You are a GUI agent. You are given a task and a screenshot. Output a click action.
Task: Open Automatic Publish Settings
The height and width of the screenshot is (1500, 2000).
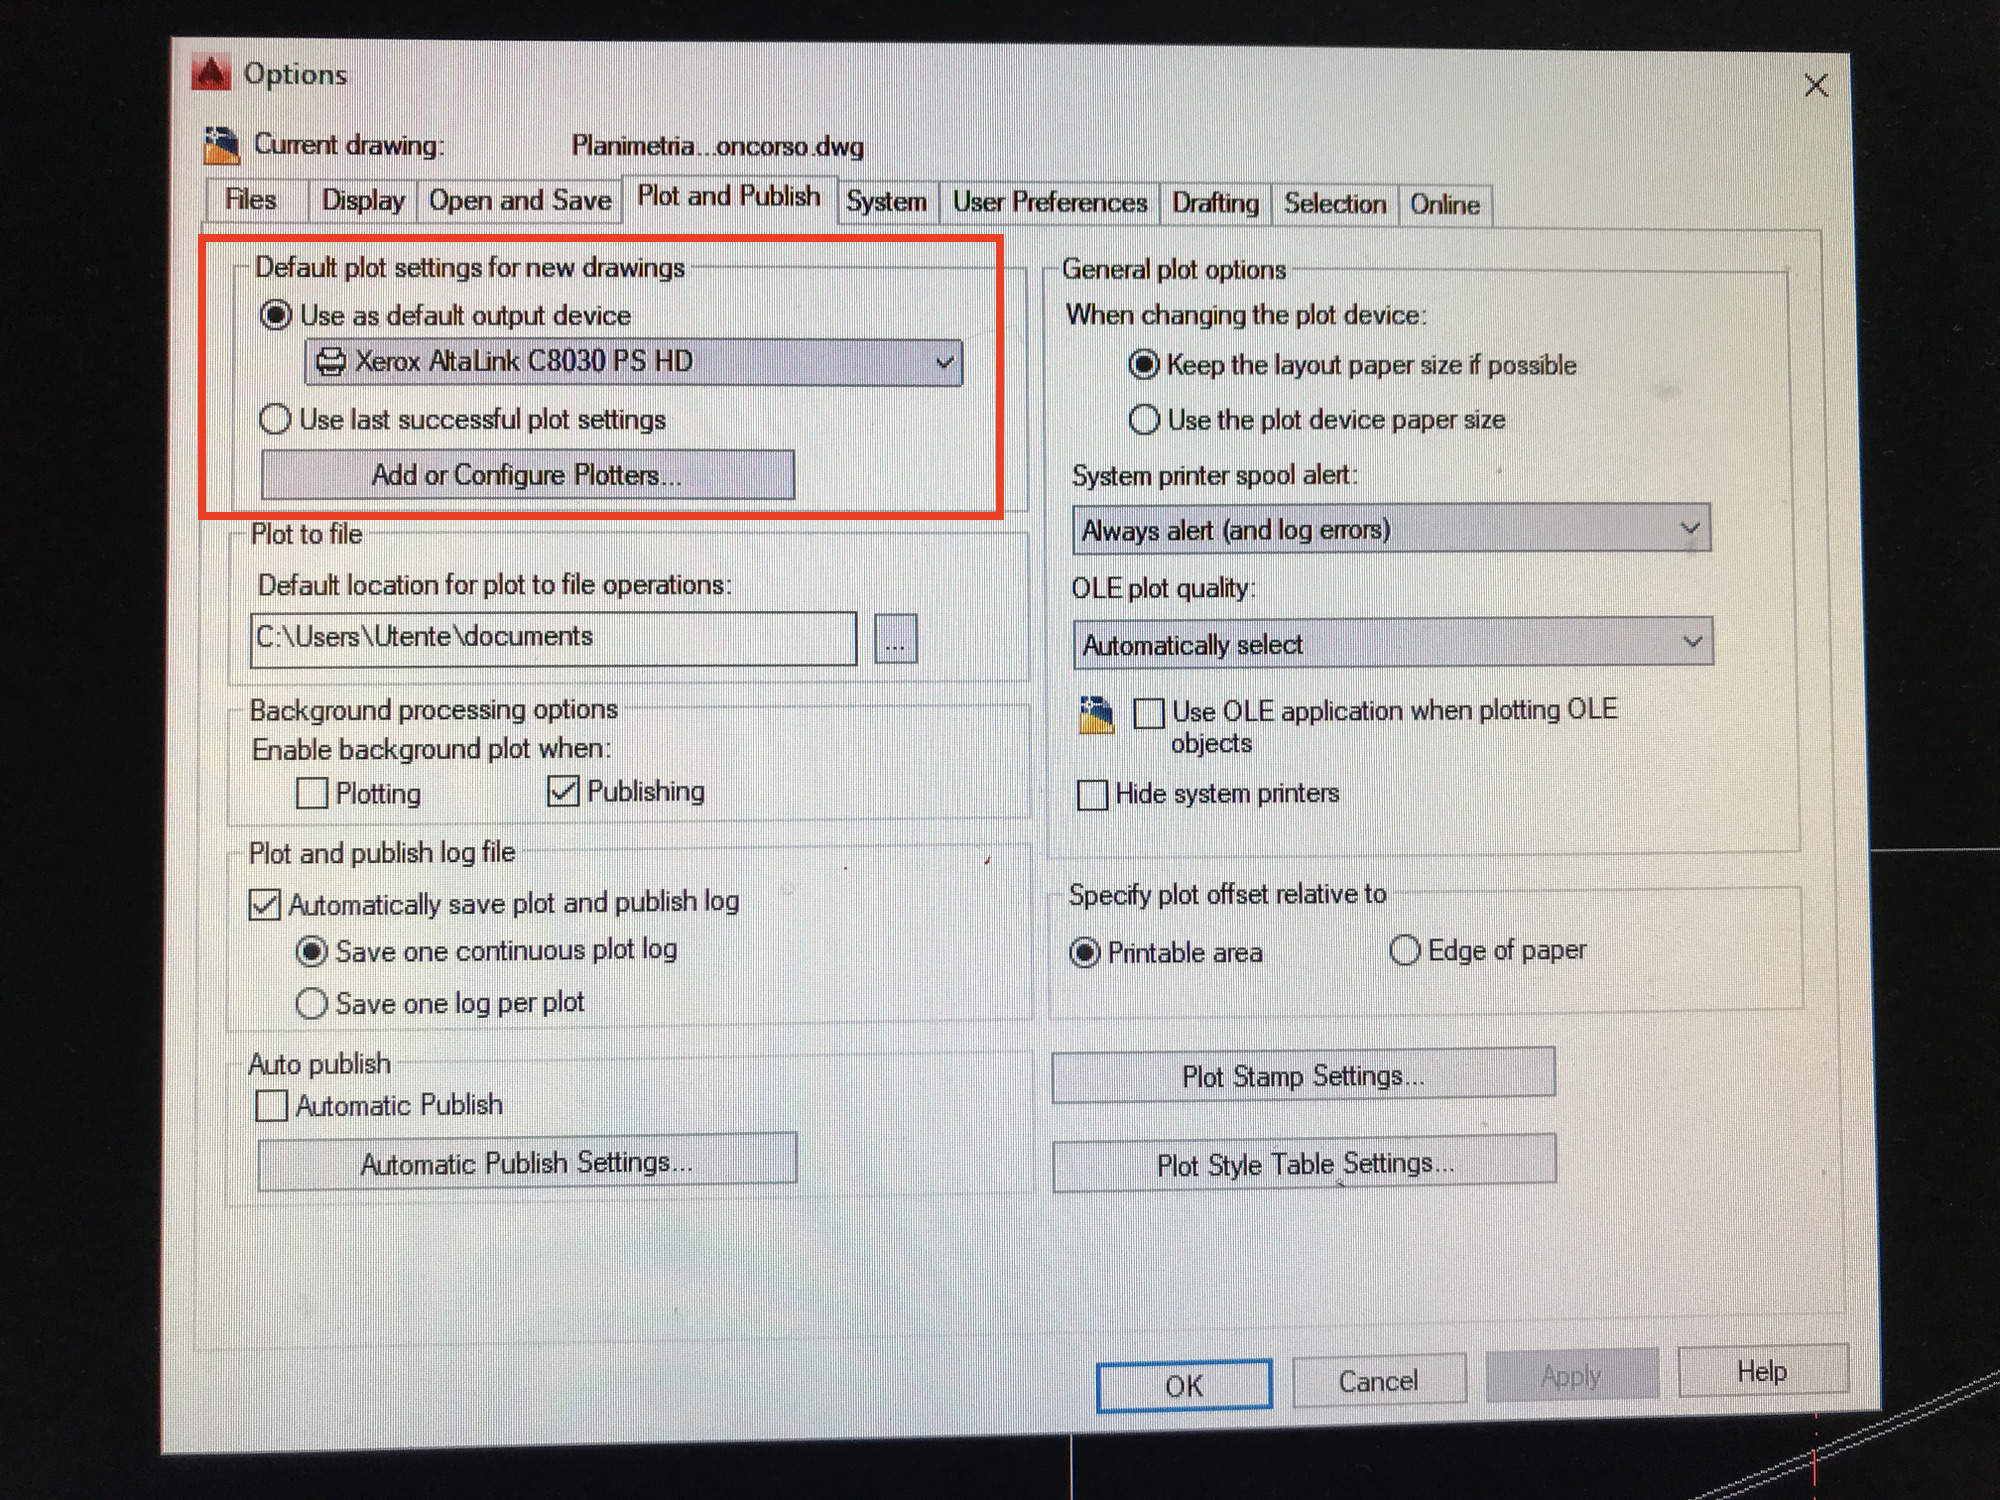pos(527,1163)
